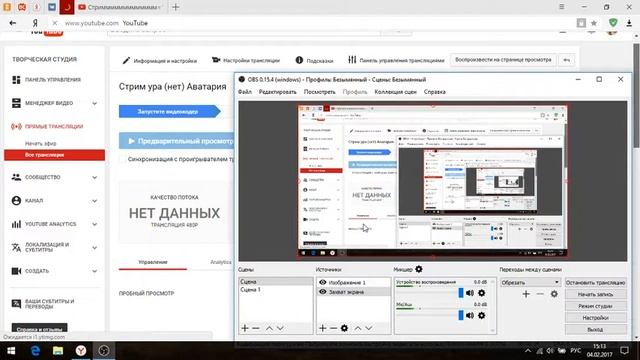Click the Канал account icon
The image size is (640, 360).
16,200
